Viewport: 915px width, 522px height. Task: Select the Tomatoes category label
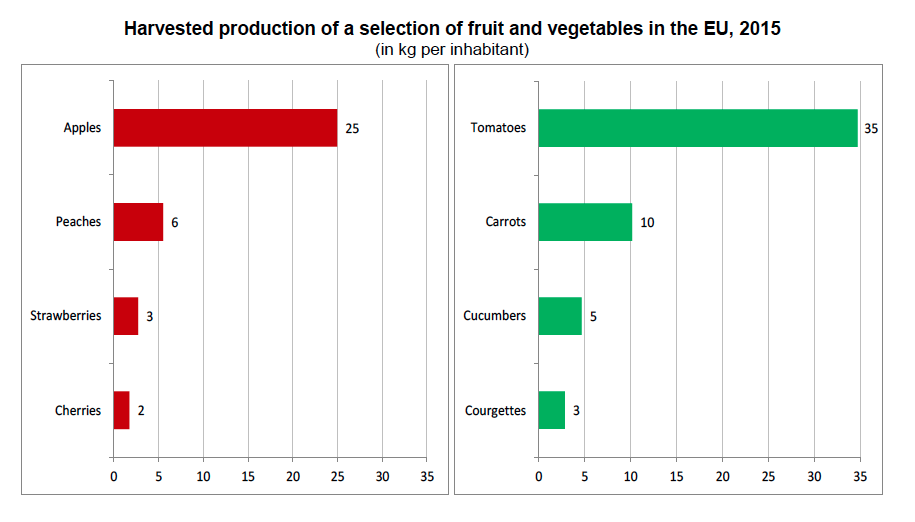(x=497, y=128)
